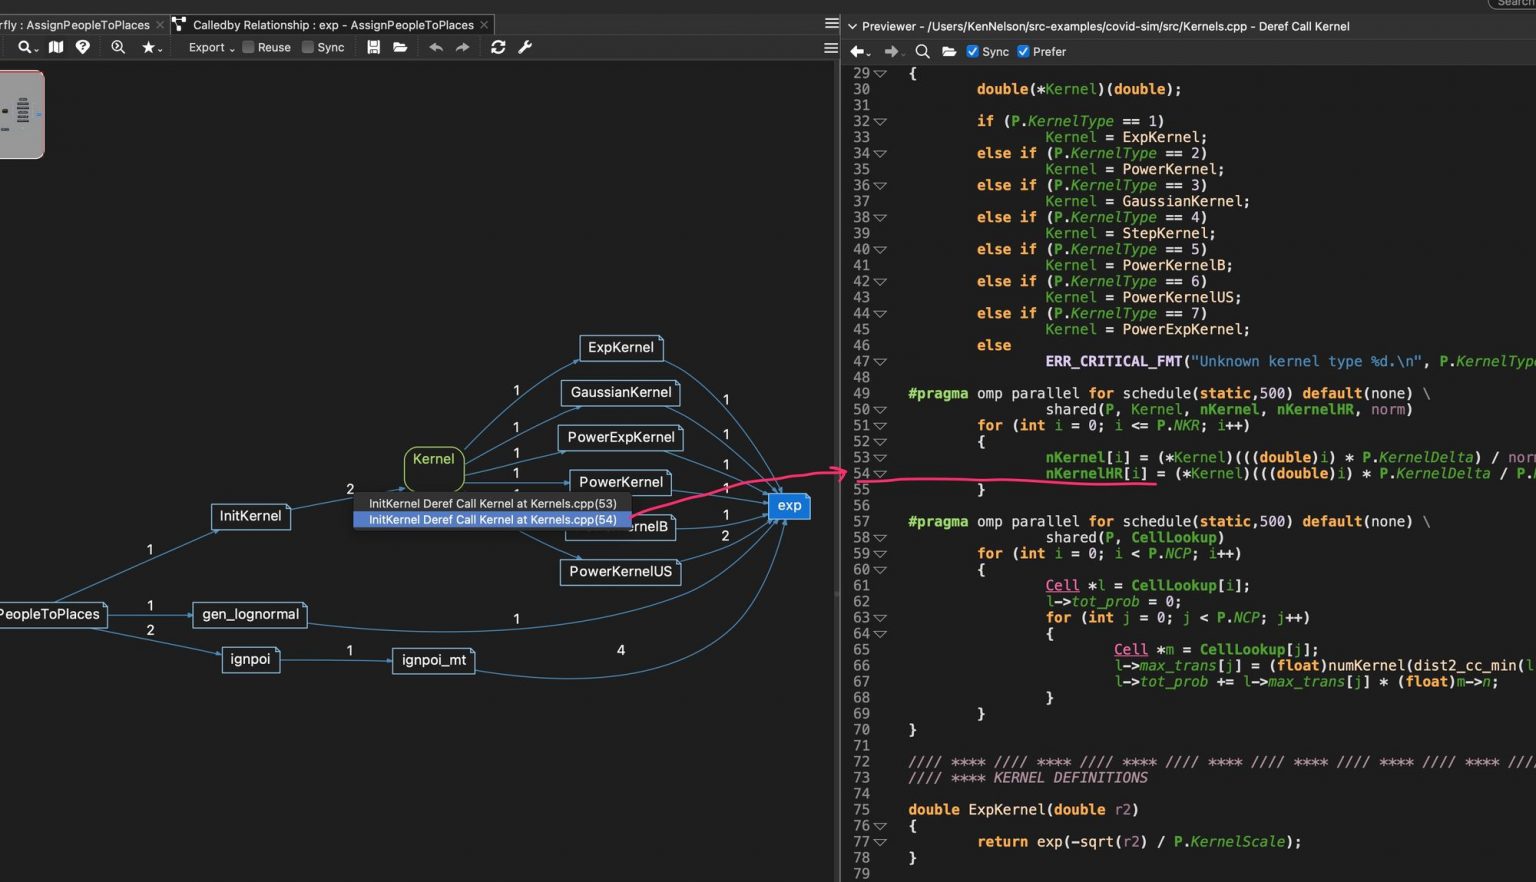Click the location pin help icon
The image size is (1536, 882).
point(82,47)
